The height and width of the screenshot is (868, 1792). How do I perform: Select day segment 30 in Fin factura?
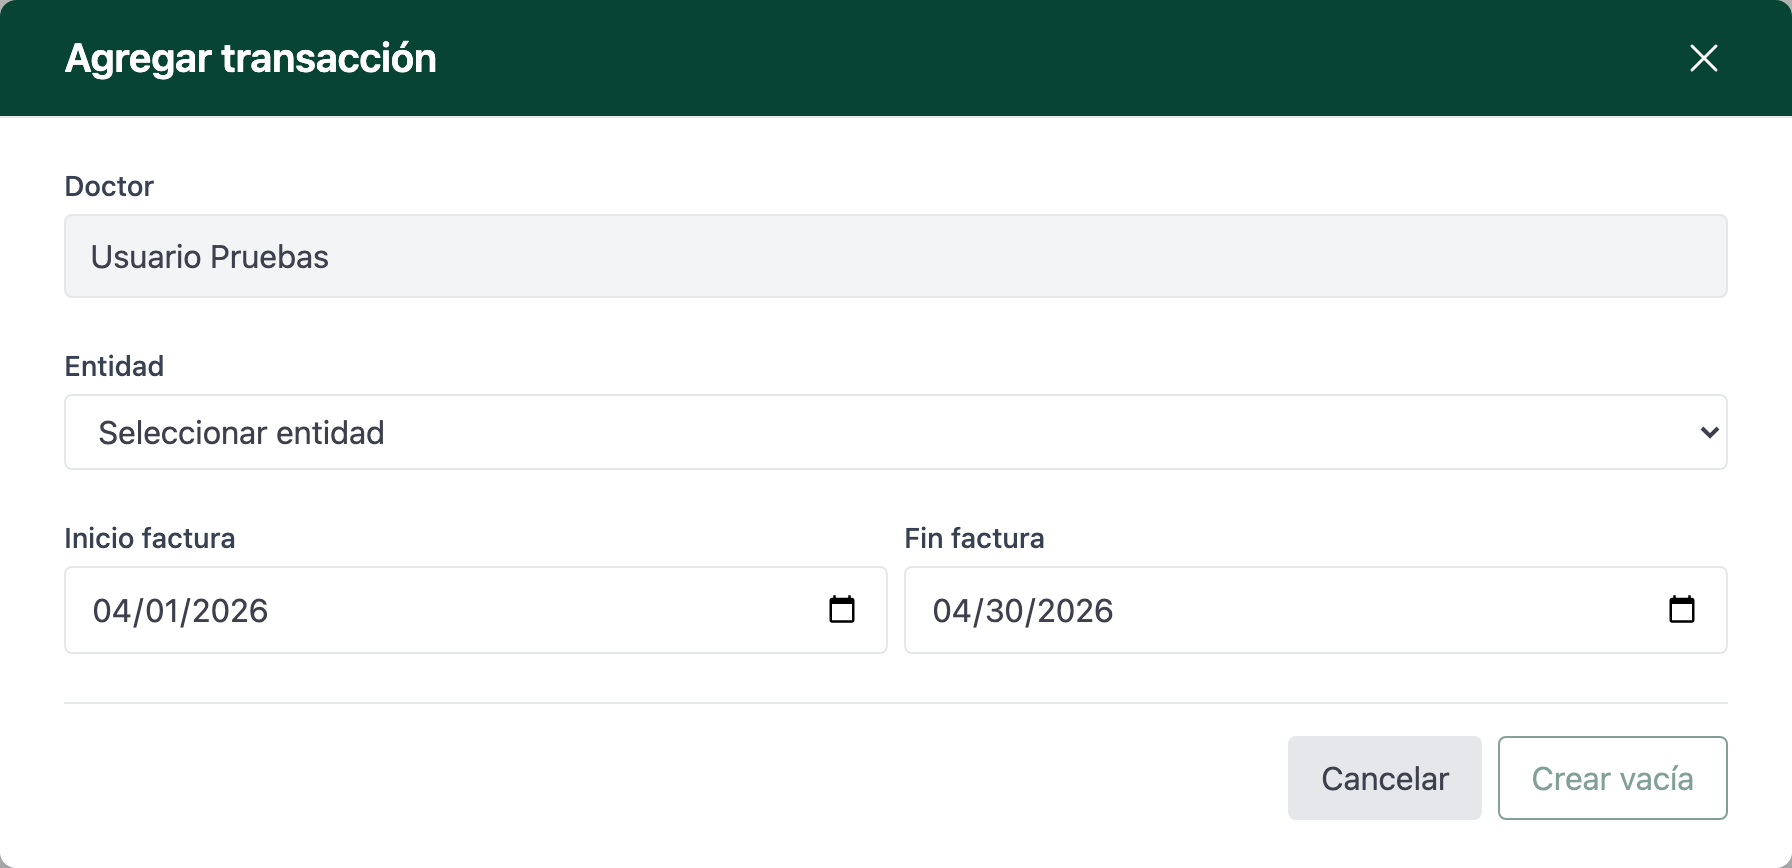(x=1004, y=611)
